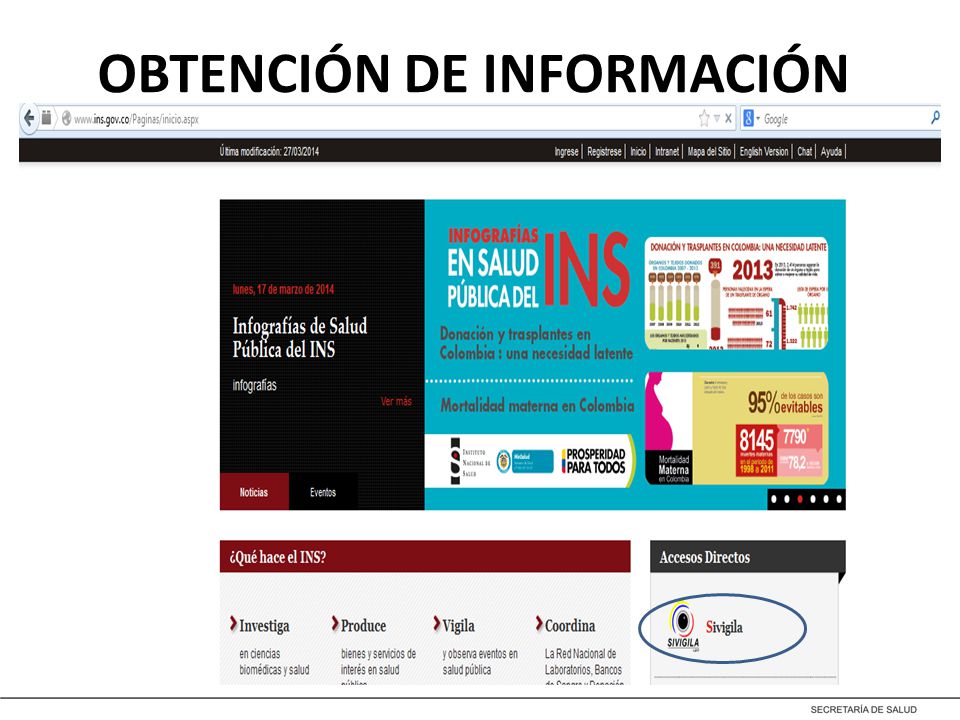Click Infografías de Salud Pública del INS headline
960x720 pixels.
tap(299, 337)
